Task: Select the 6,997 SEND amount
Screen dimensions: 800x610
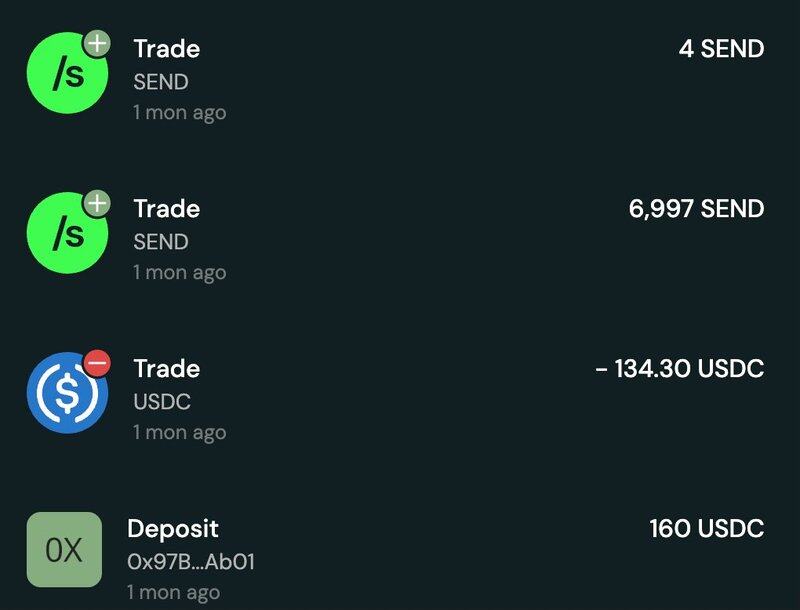Action: coord(696,208)
